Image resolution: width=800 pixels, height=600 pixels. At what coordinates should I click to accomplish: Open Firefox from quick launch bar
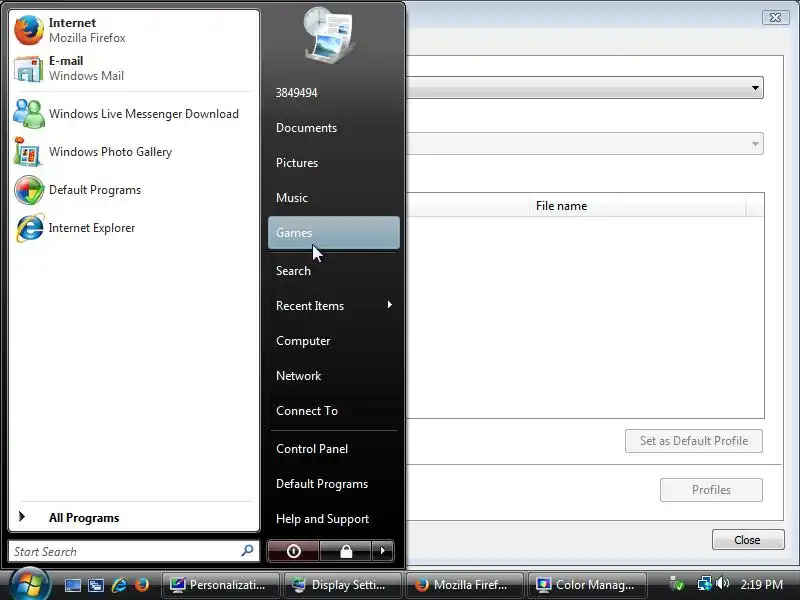(x=142, y=585)
